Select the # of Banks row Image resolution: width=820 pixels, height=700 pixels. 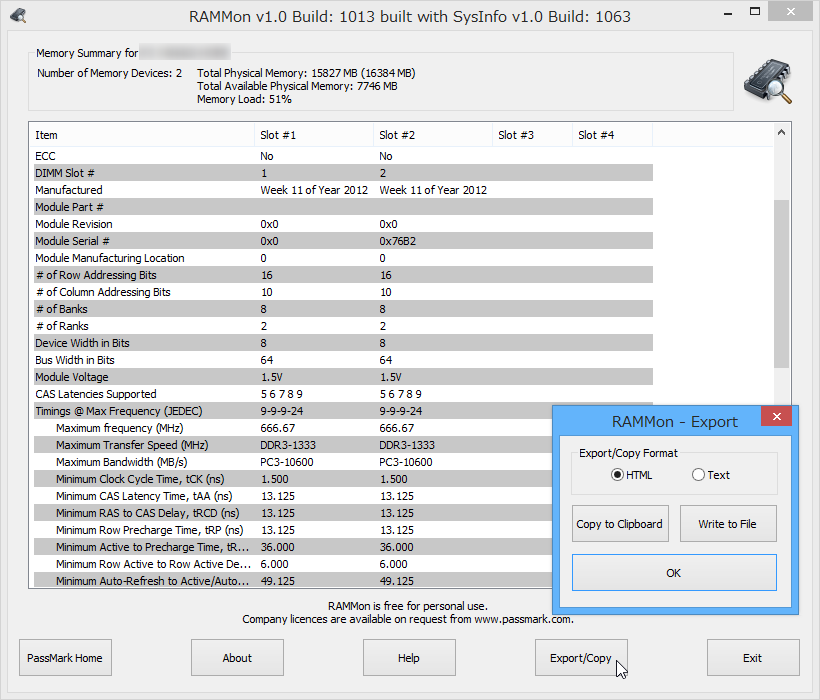pyautogui.click(x=344, y=309)
